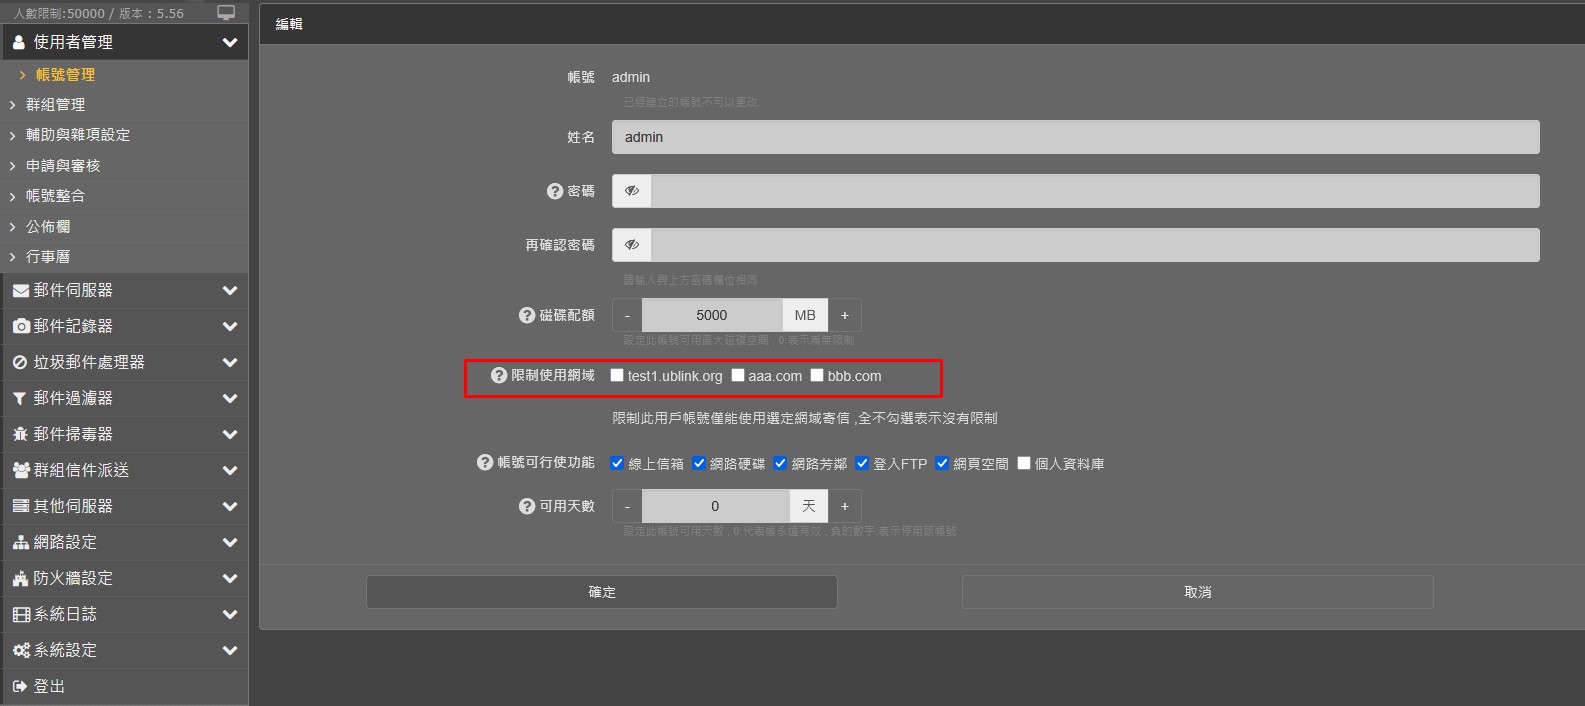
Task: Increase disk quota with plus button
Action: tap(845, 315)
